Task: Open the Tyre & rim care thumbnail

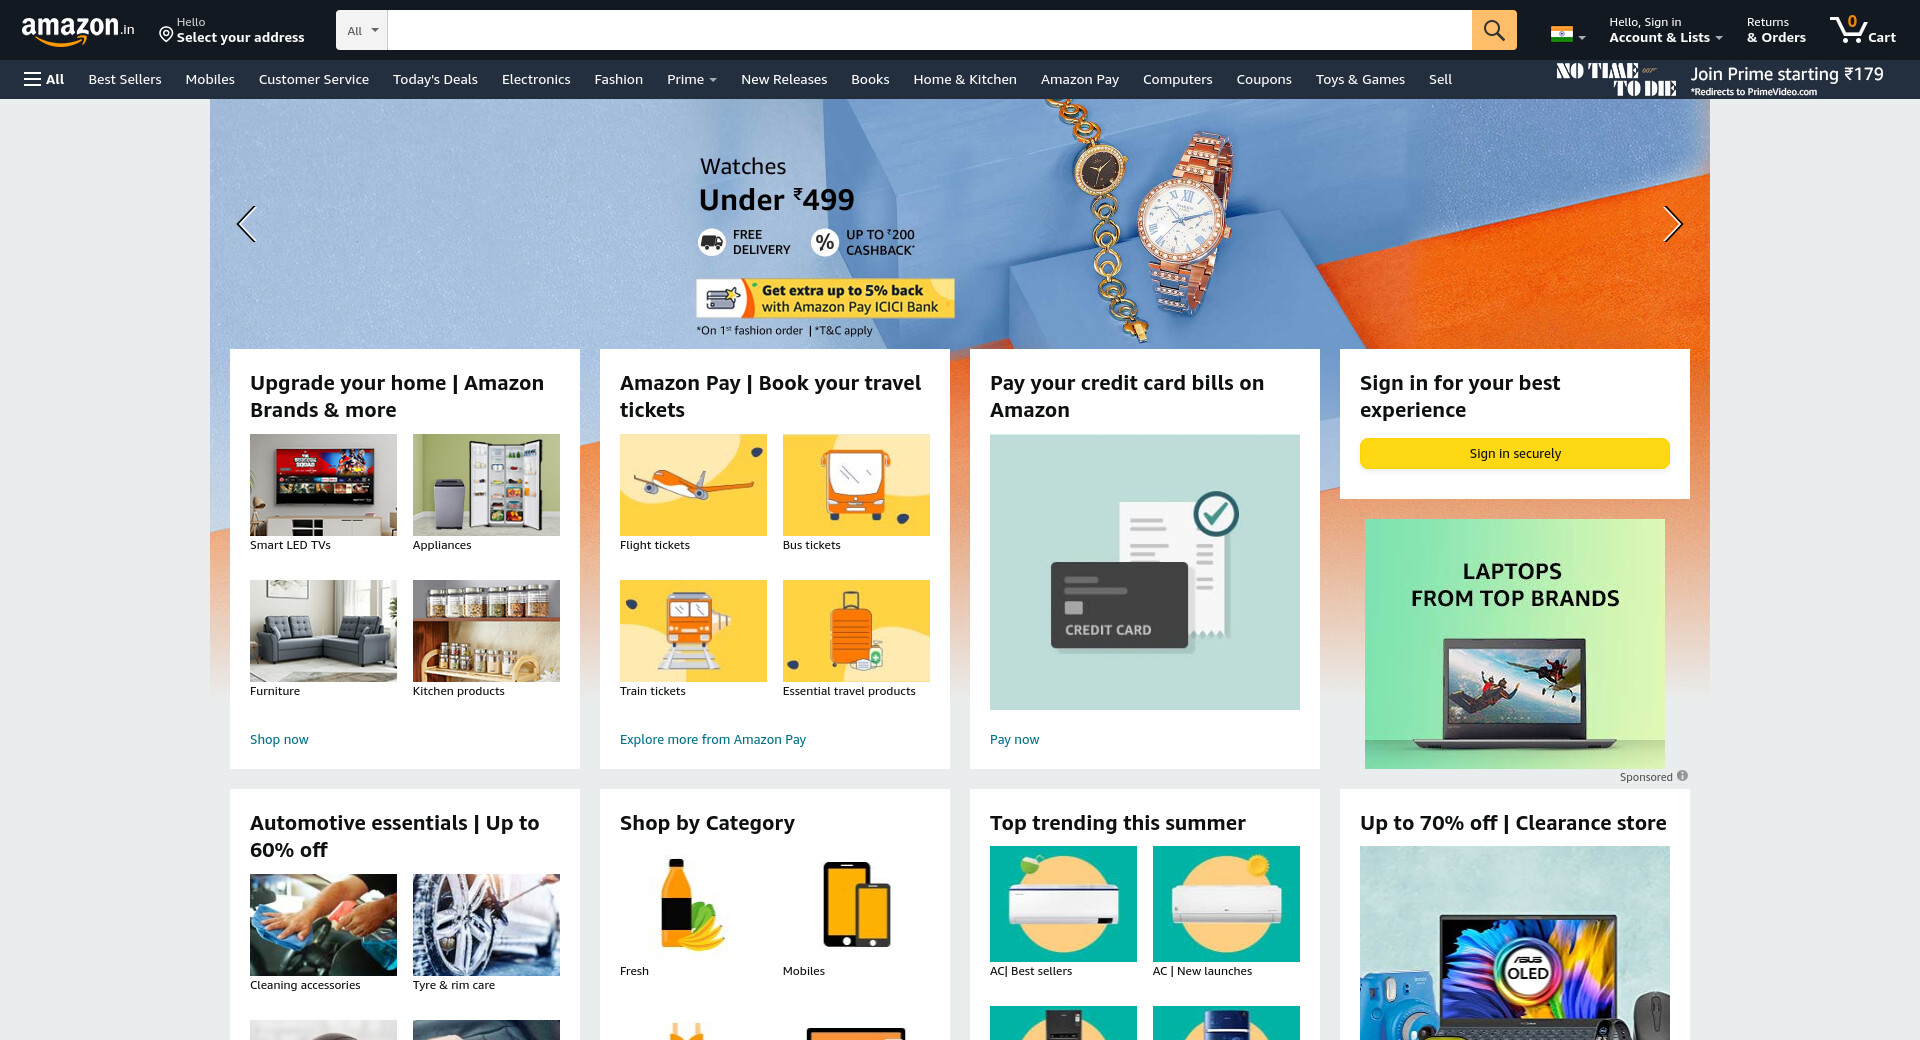Action: pyautogui.click(x=486, y=925)
